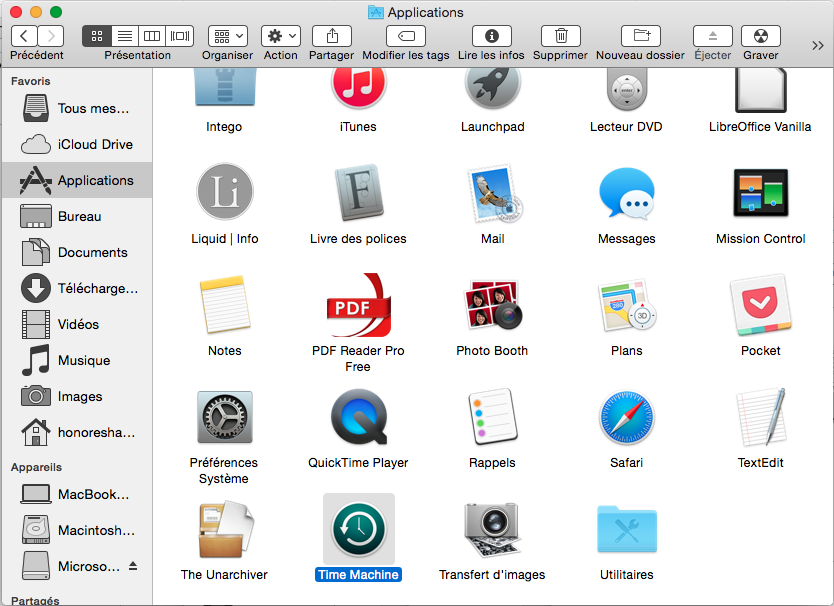Click the Intego app icon
Viewport: 834px width, 606px height.
coord(224,87)
